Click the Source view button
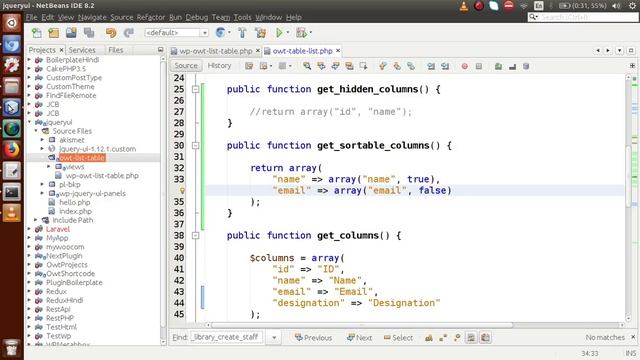Viewport: 640px width, 360px height. point(186,66)
